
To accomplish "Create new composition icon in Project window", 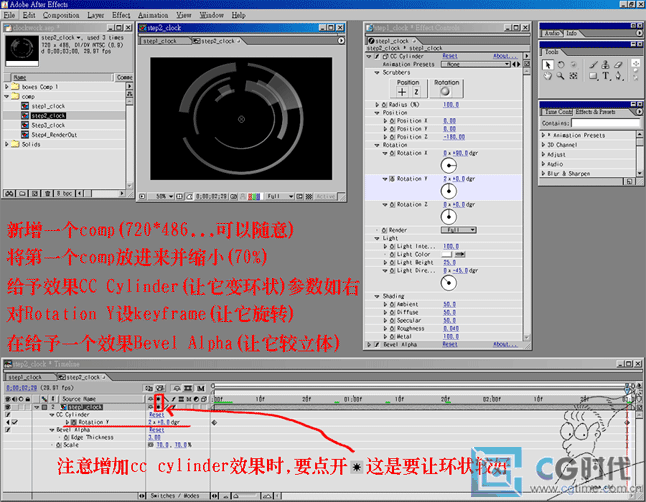I will [x=35, y=193].
